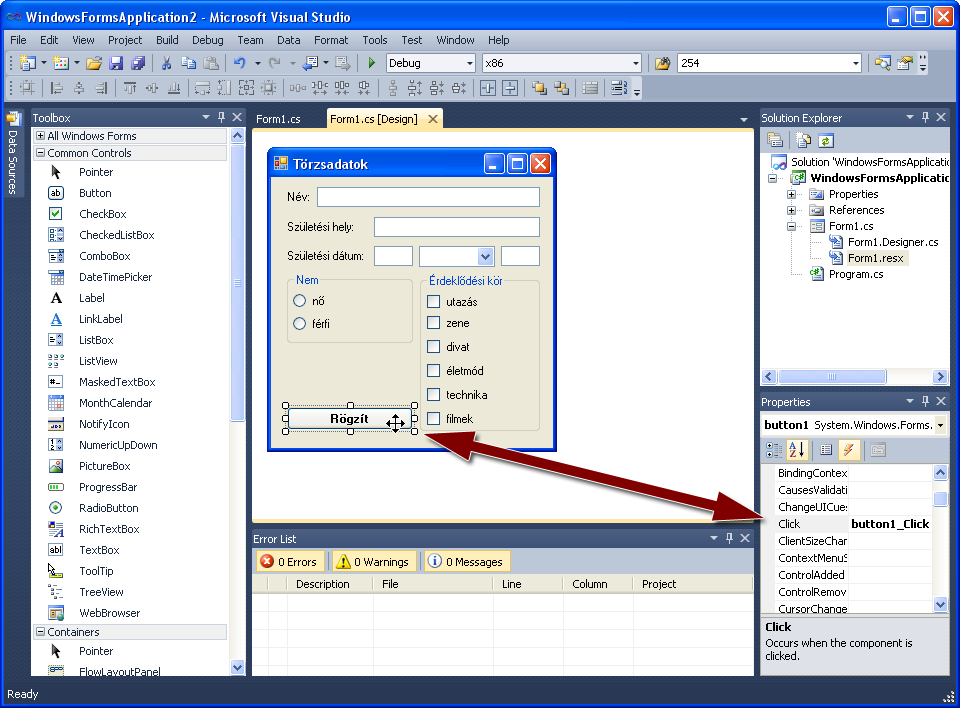The width and height of the screenshot is (960, 708).
Task: Expand References node in Solution Explorer
Action: click(x=791, y=210)
